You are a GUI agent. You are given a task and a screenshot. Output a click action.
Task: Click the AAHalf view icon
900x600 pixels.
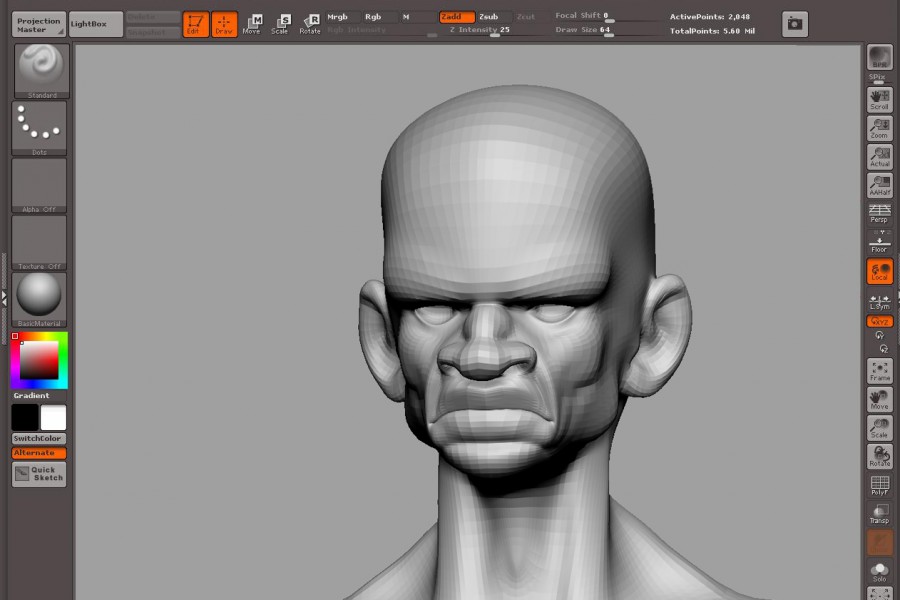[x=880, y=185]
